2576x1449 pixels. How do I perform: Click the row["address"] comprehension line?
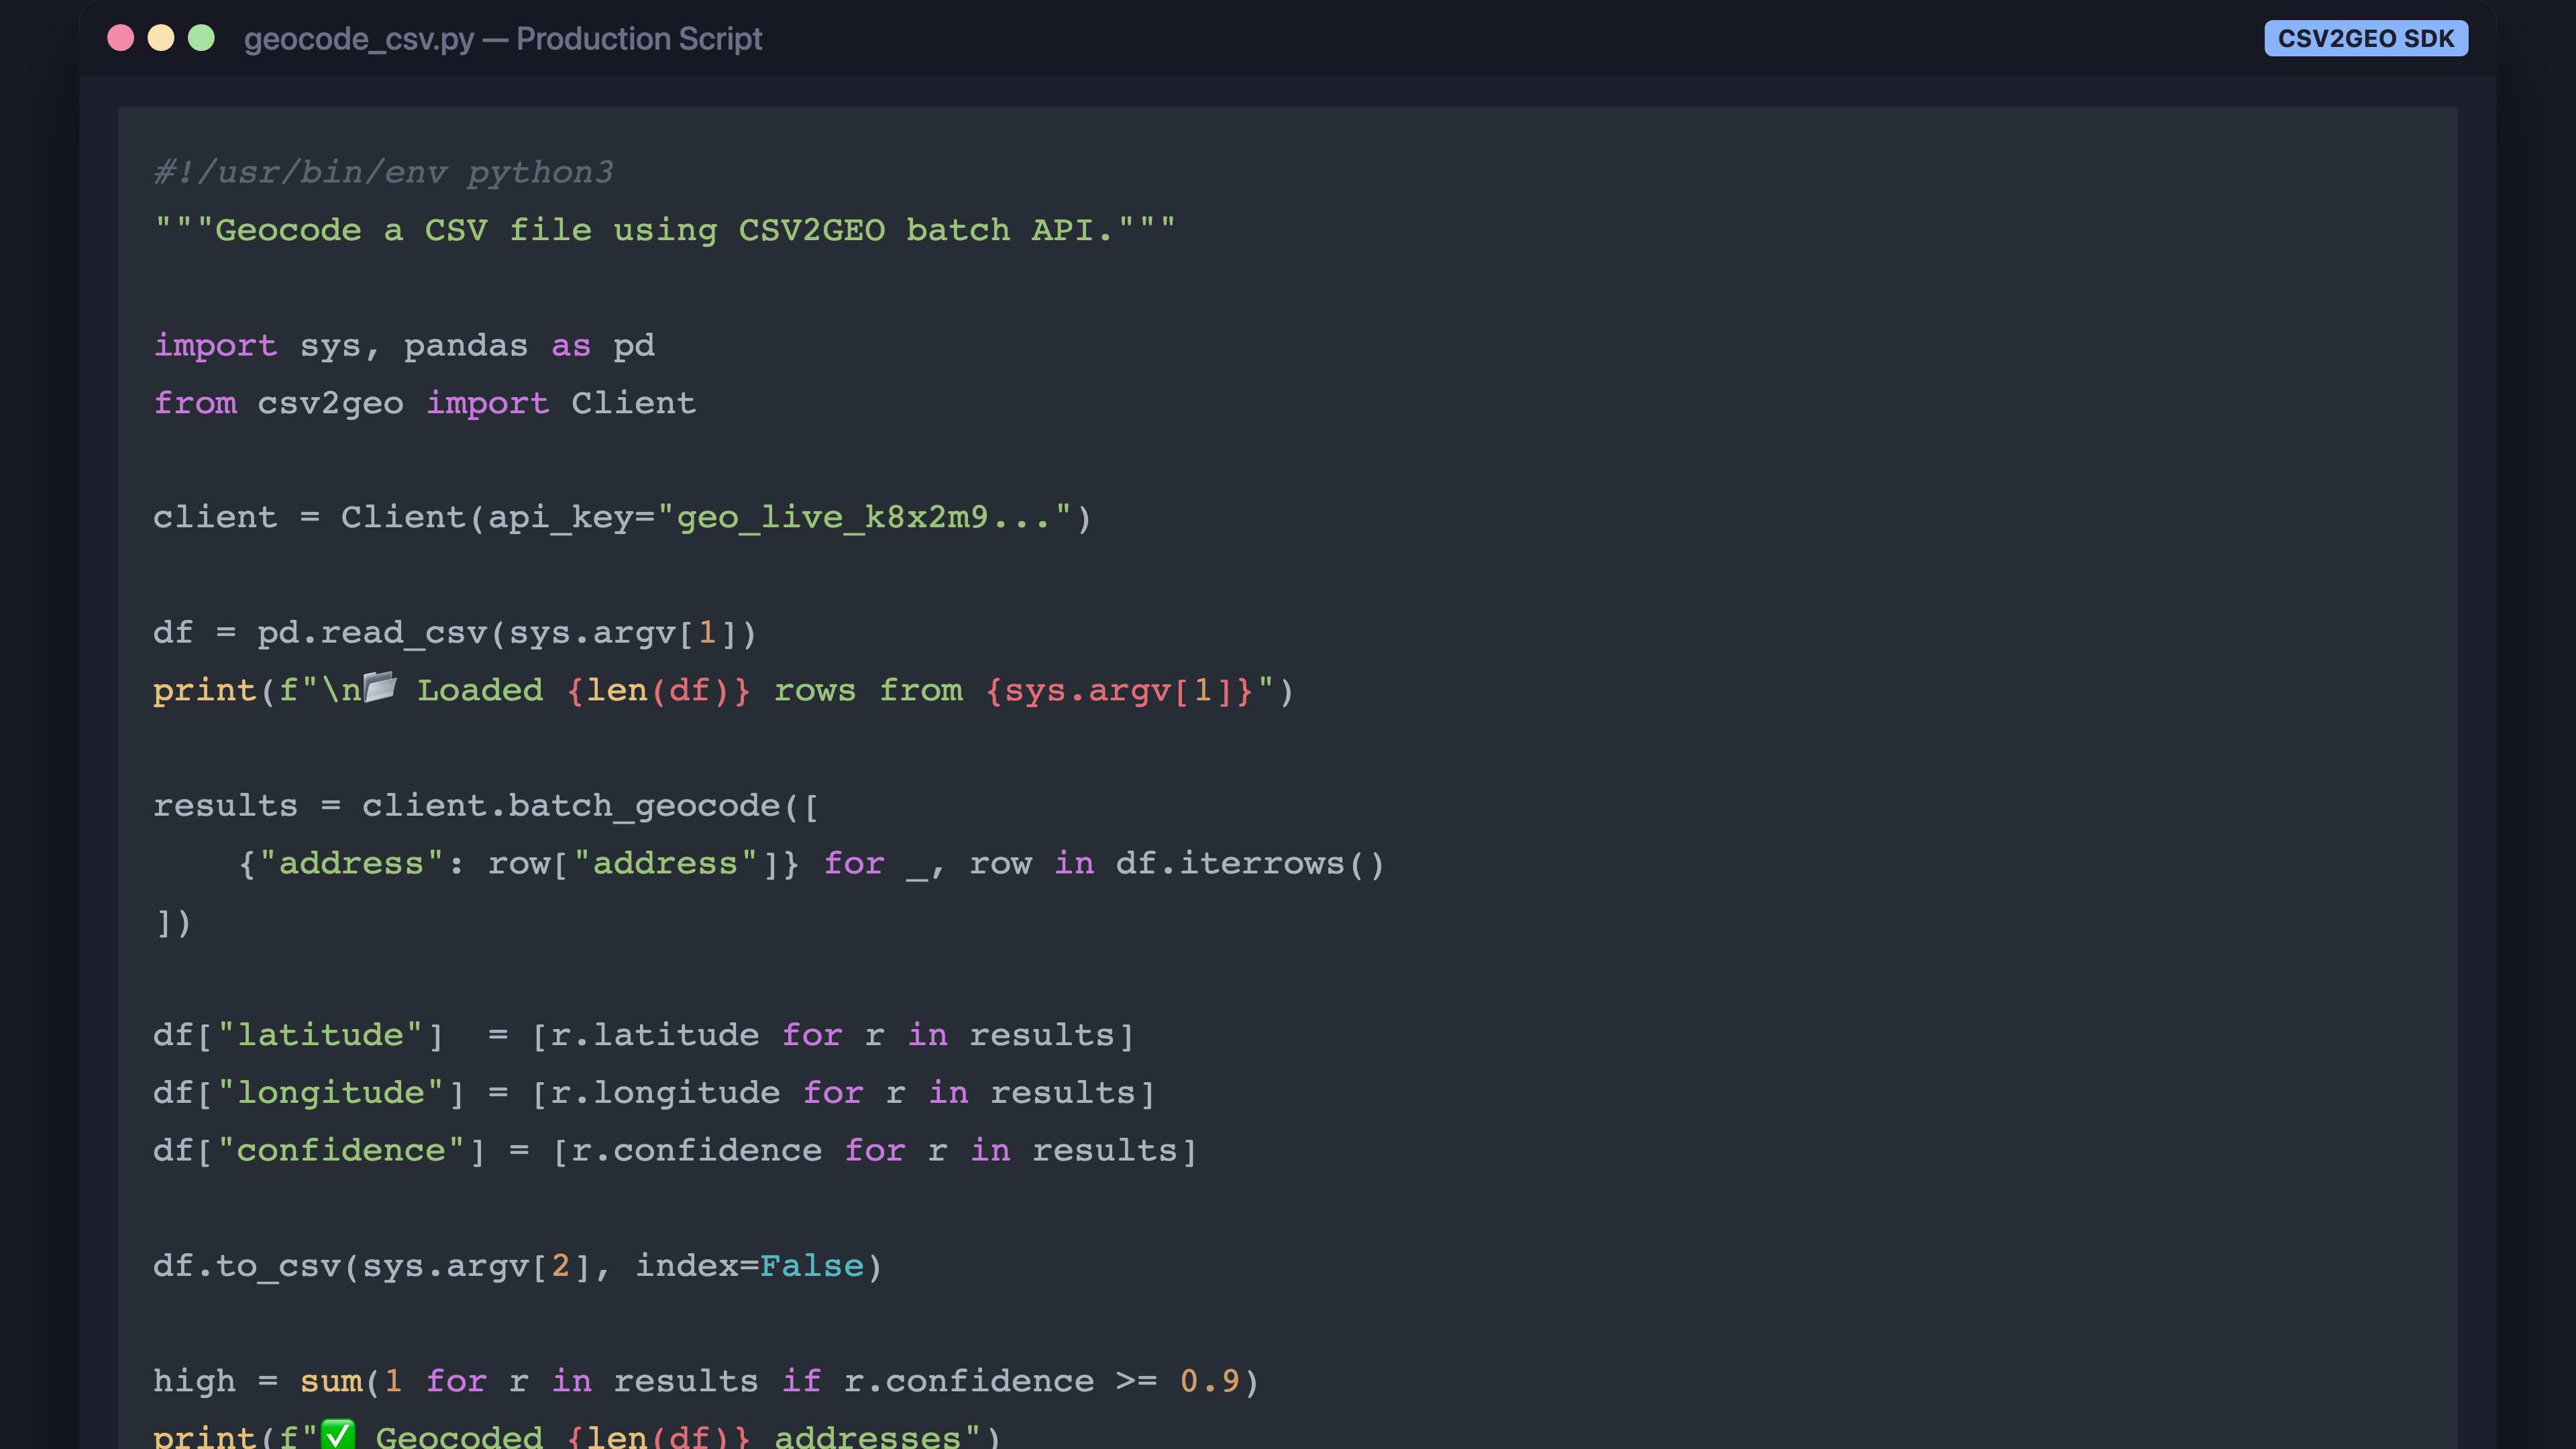[x=811, y=864]
